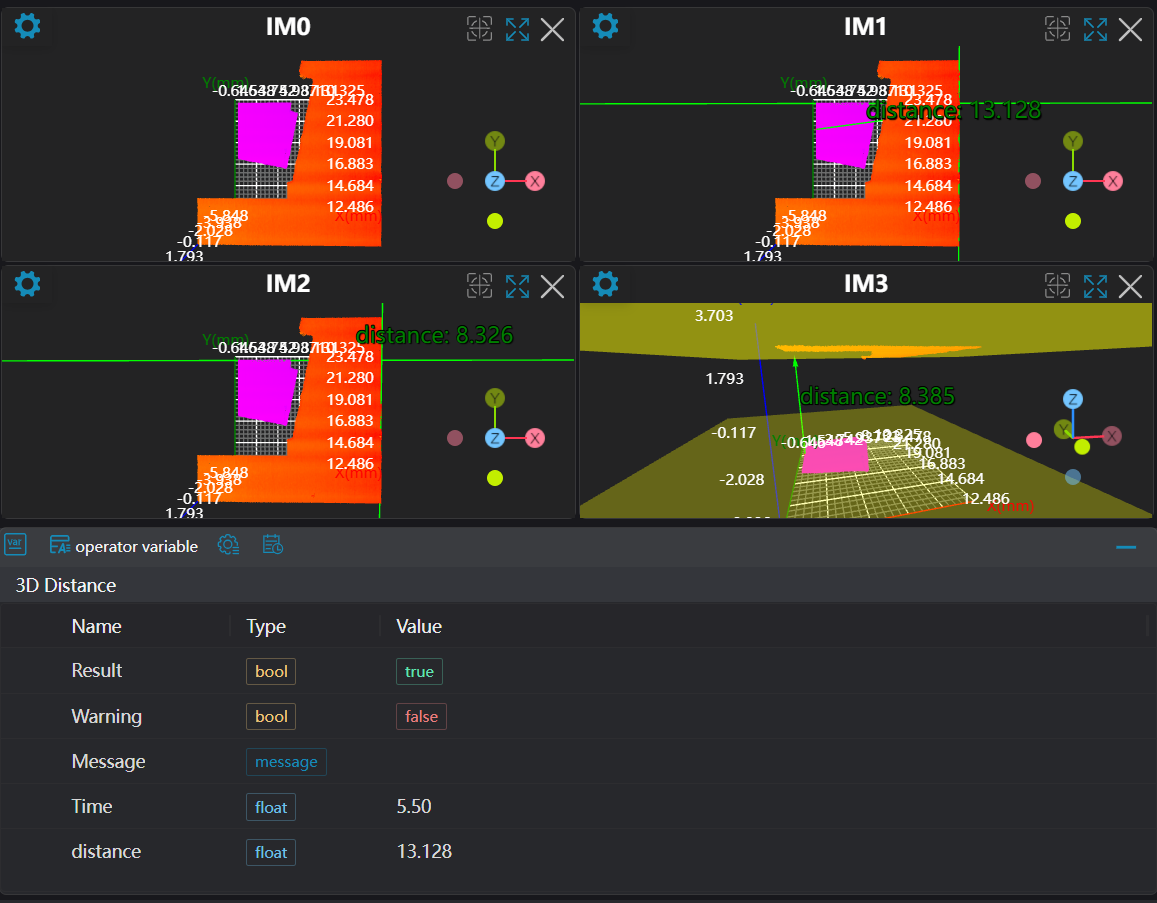Select Y axis on IM1 orientation gizmo
This screenshot has height=903, width=1157.
[x=1073, y=141]
